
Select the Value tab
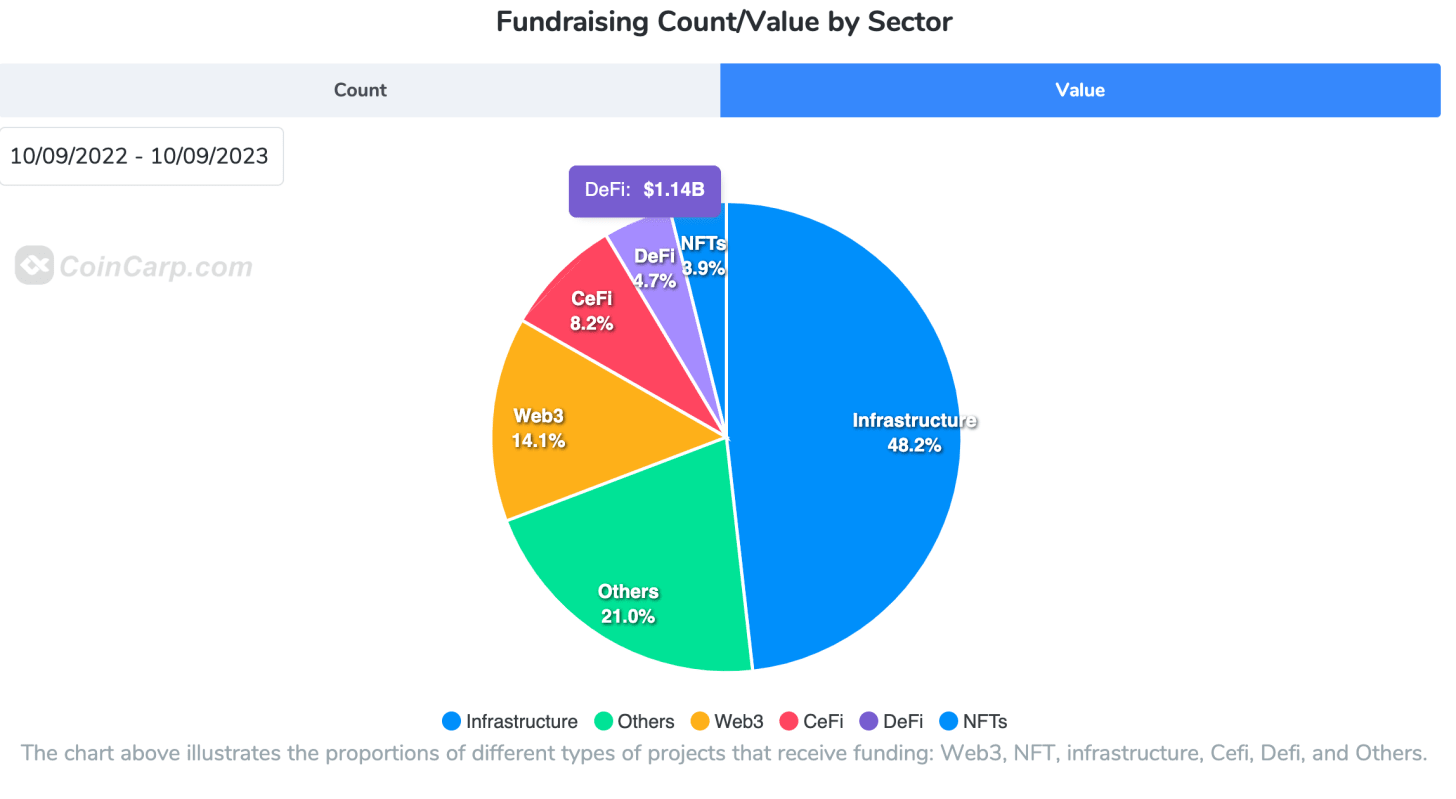[x=1080, y=90]
